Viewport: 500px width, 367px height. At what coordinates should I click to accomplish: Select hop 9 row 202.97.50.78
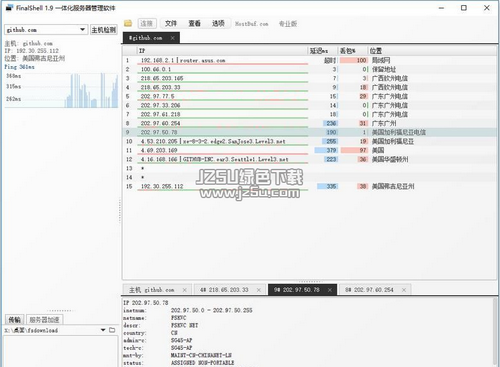coord(309,132)
